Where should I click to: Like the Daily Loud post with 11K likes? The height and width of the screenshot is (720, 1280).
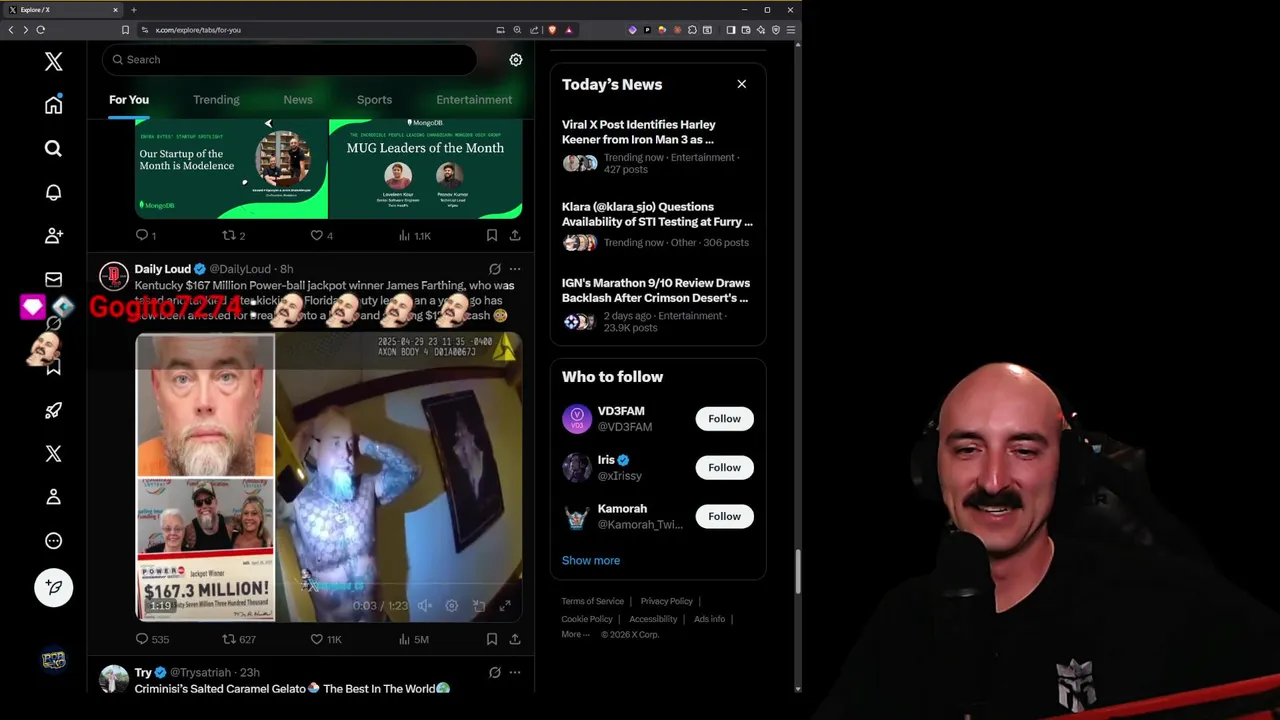click(325, 639)
